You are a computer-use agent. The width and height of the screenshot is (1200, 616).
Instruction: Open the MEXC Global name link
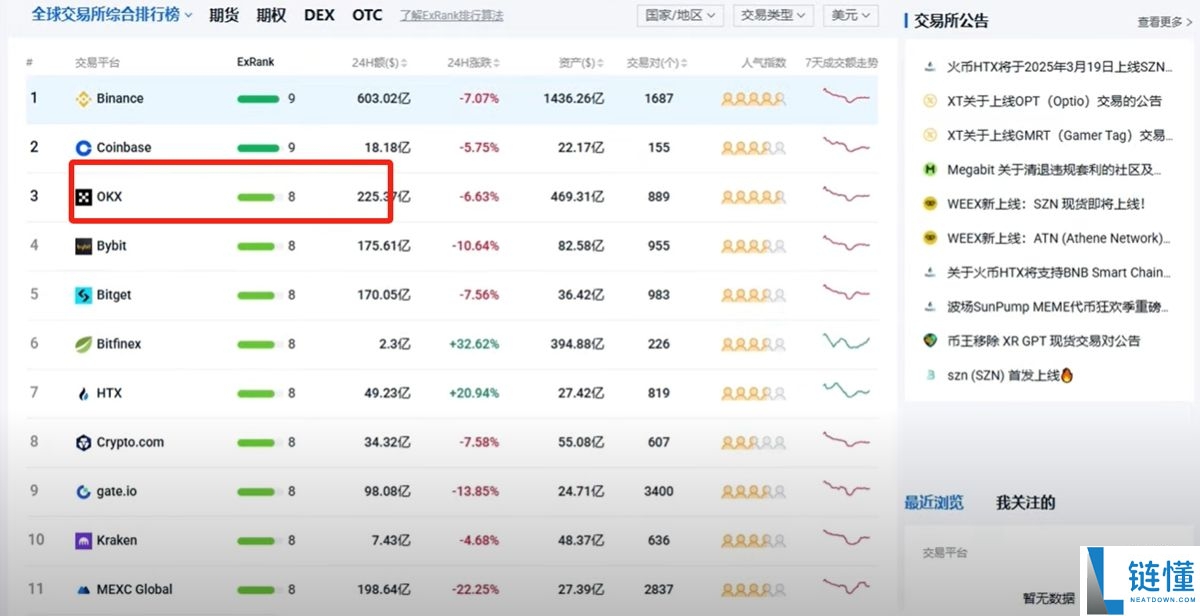point(134,589)
